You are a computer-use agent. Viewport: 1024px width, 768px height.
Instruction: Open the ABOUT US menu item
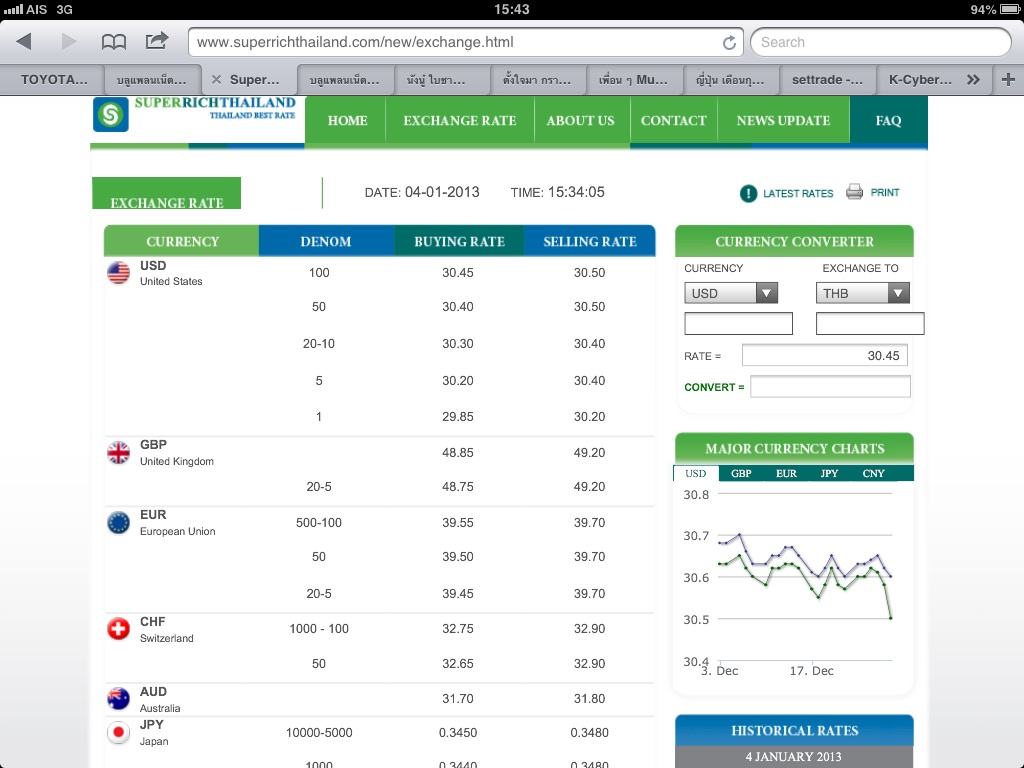point(581,120)
